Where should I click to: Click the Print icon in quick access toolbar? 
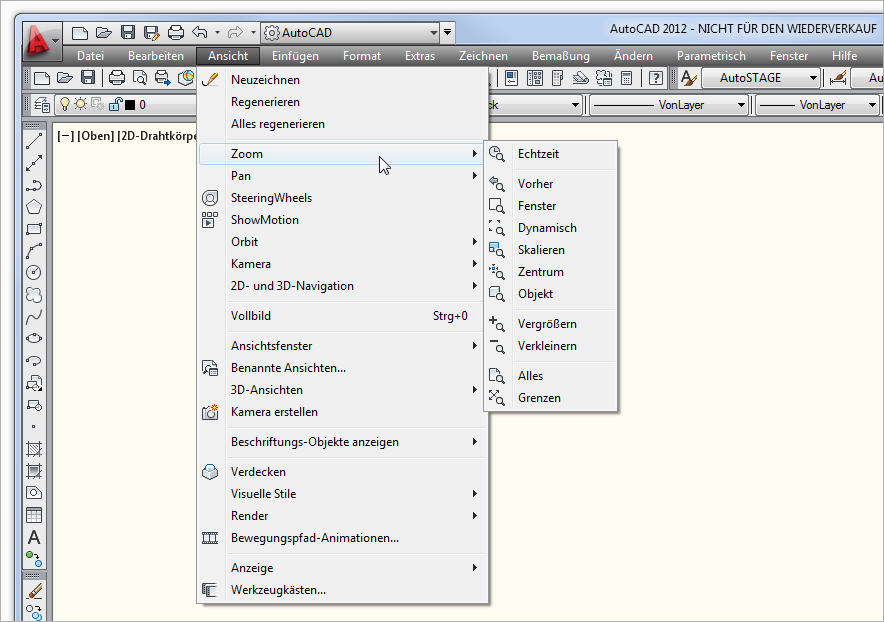pyautogui.click(x=176, y=33)
